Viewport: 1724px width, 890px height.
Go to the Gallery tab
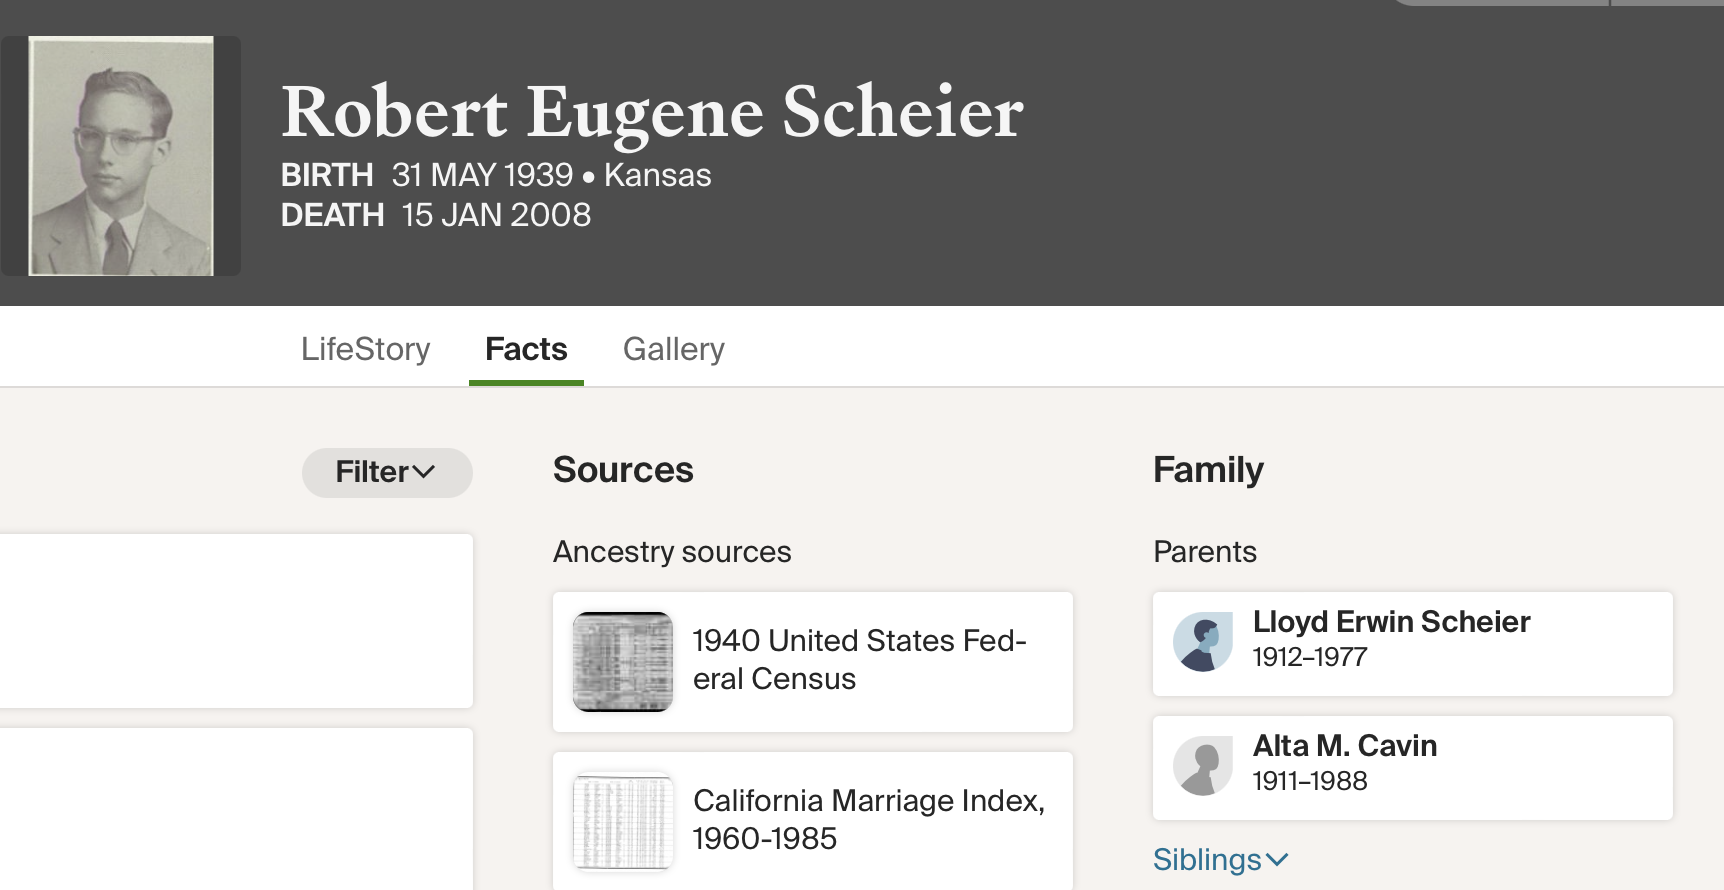click(674, 349)
